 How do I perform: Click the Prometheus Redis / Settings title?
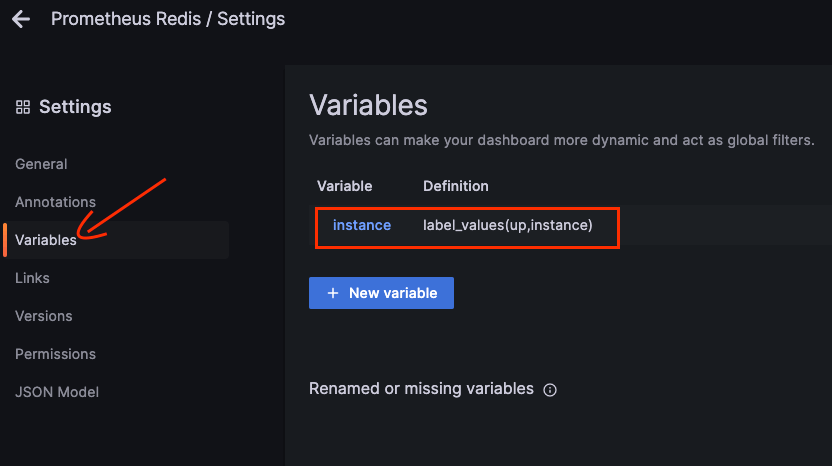click(168, 19)
